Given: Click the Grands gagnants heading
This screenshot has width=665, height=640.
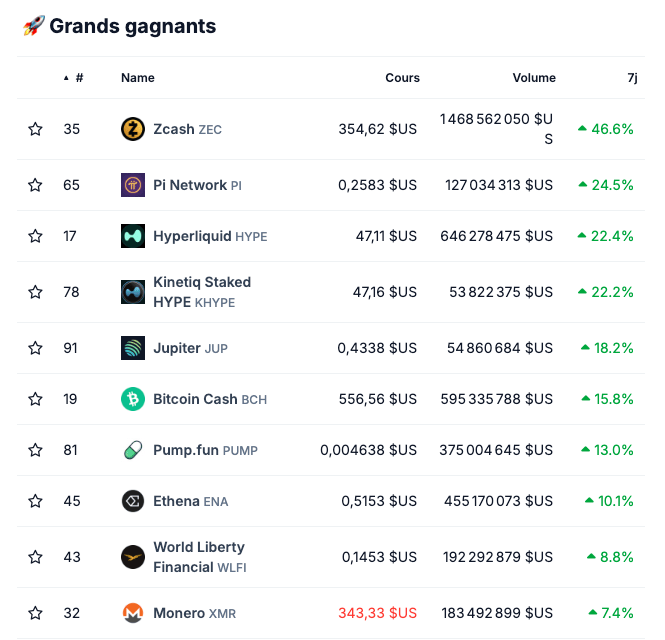Looking at the screenshot, I should tap(132, 26).
